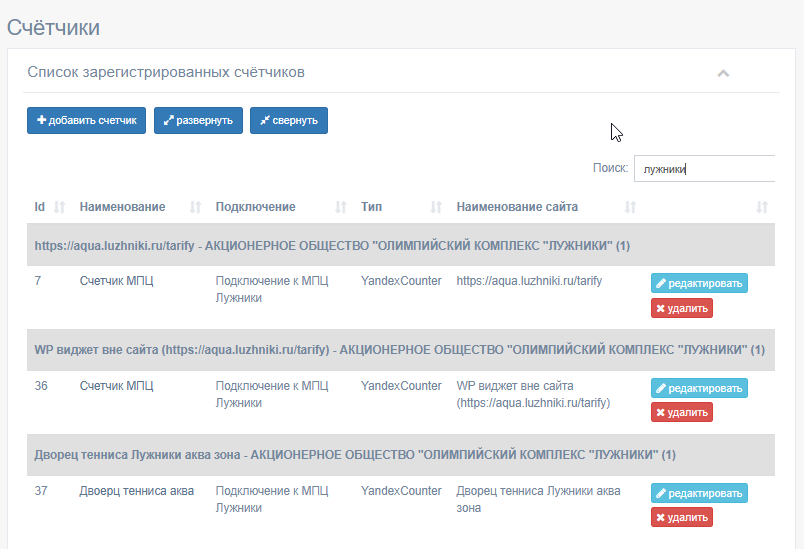This screenshot has width=804, height=549.
Task: Collapse 'WP виджет вне сайта' group row
Action: point(401,350)
